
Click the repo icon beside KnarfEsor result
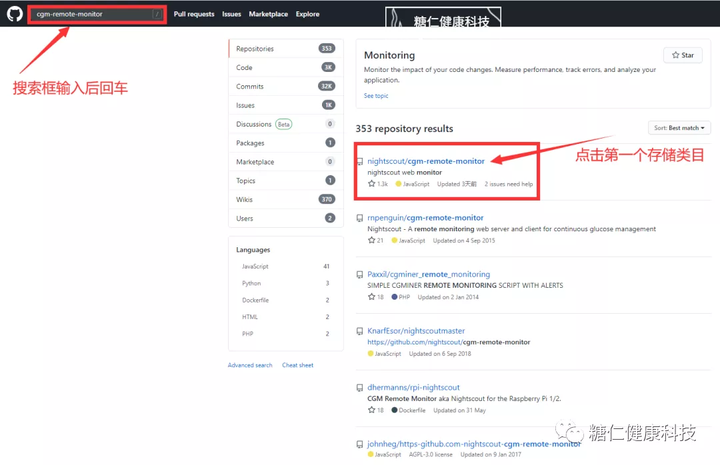point(360,331)
